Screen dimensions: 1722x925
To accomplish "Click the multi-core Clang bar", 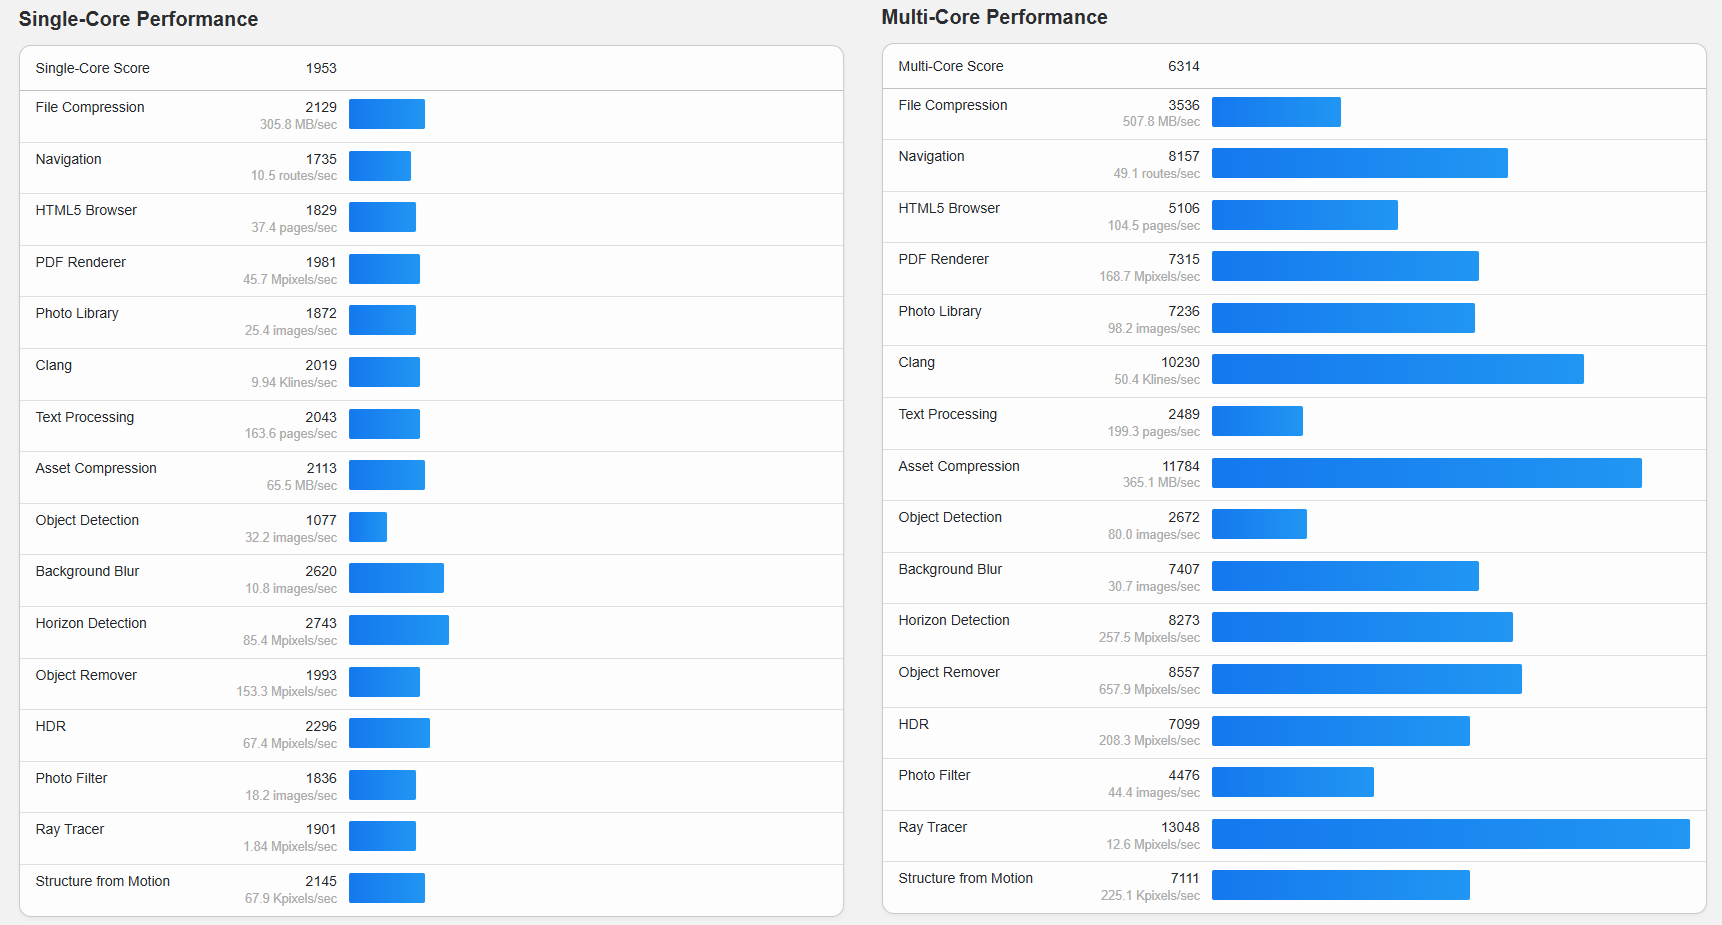I will pyautogui.click(x=1397, y=369).
